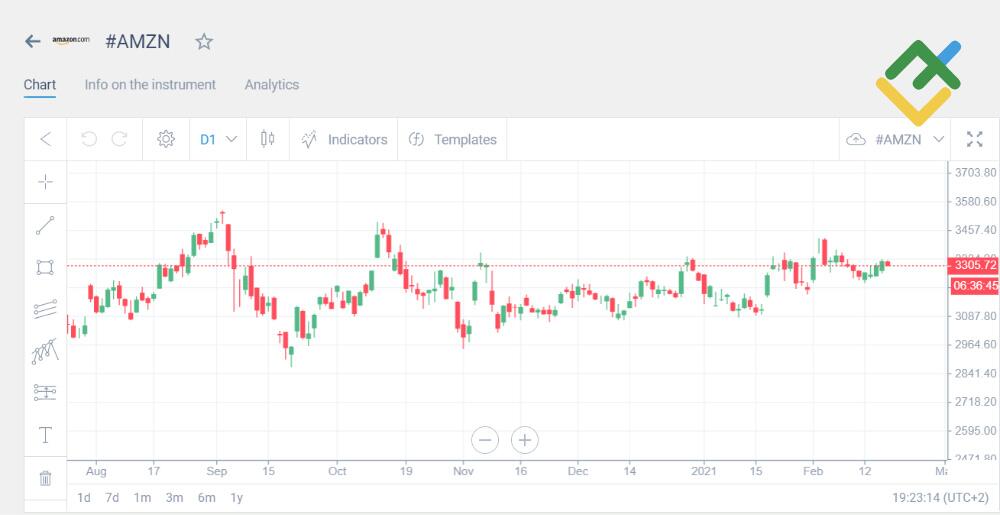Add #AMZN to favorites with the star

coord(203,41)
